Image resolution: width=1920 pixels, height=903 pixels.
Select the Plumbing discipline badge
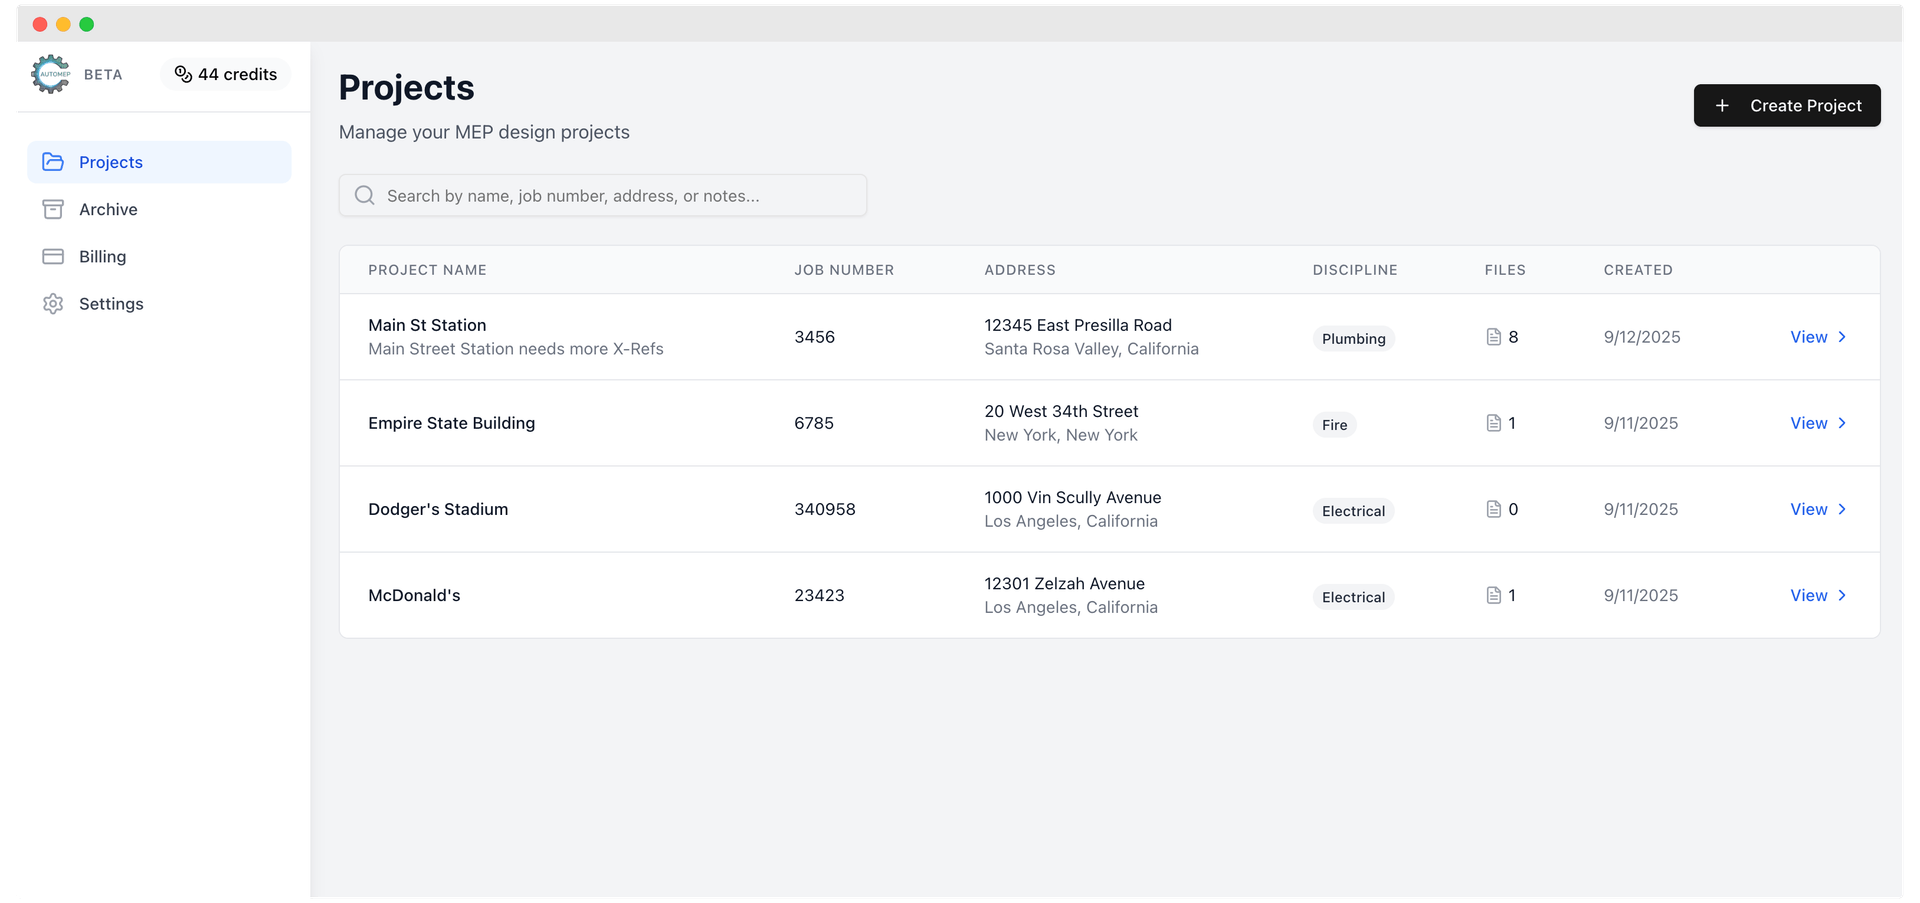coord(1353,339)
